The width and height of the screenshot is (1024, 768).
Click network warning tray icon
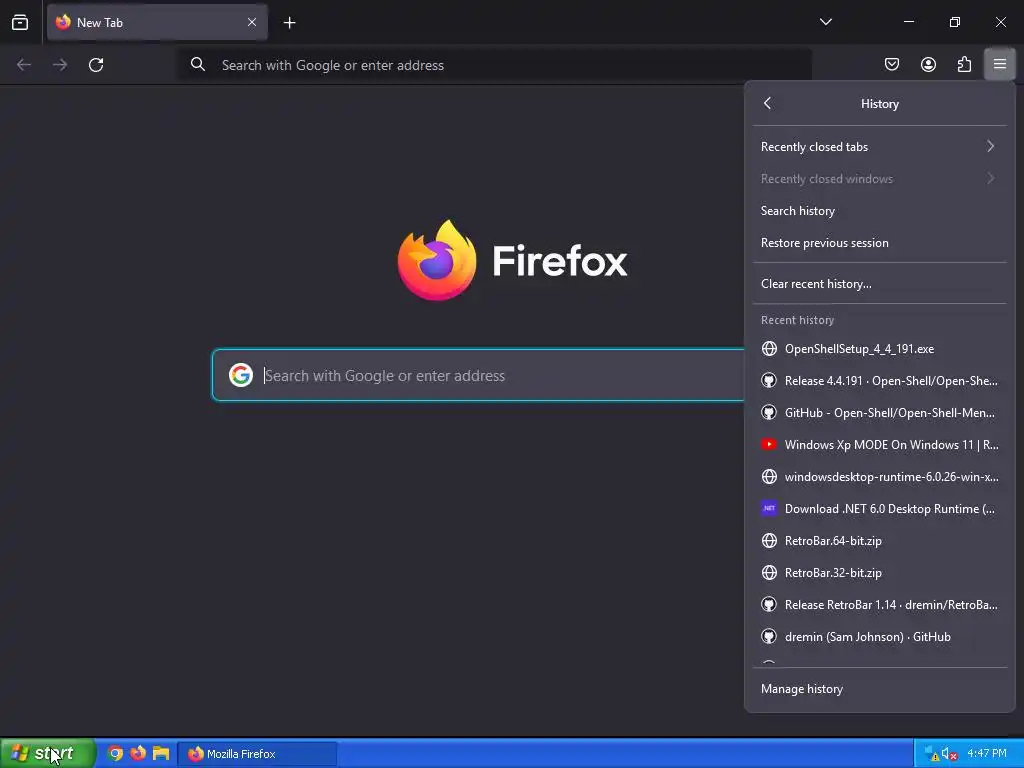point(932,754)
